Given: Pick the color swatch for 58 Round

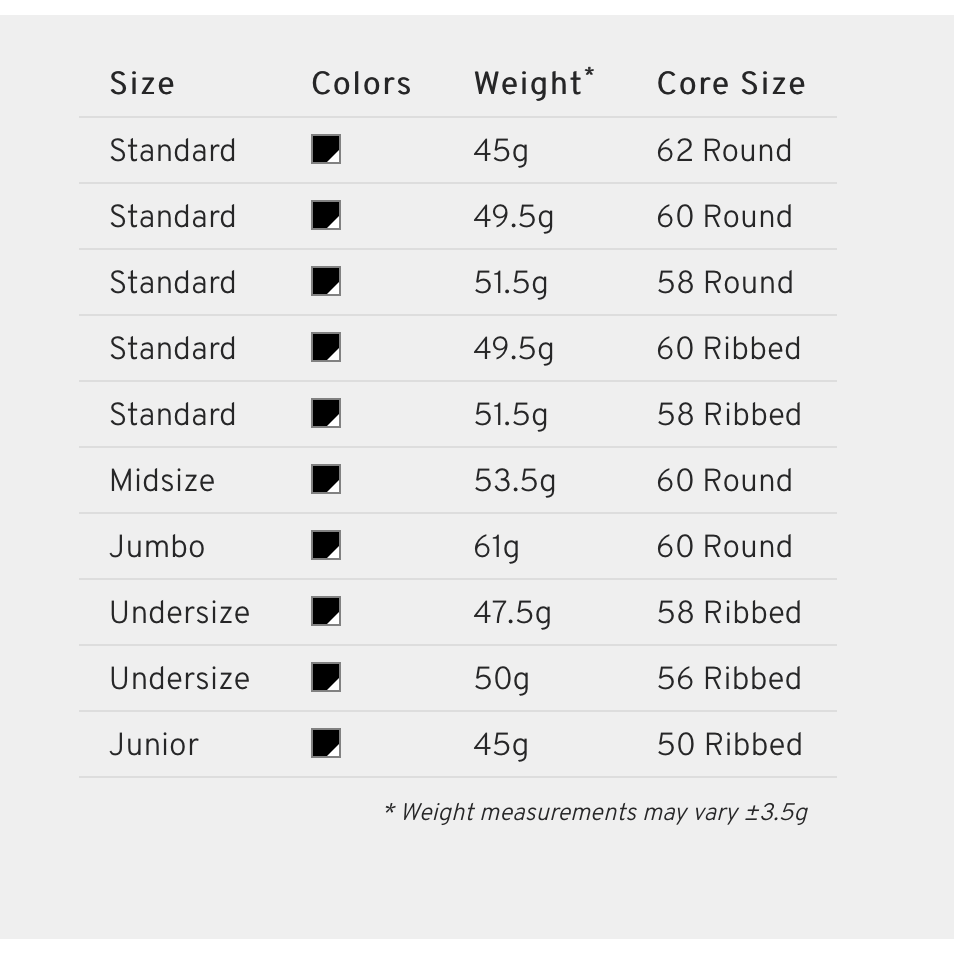Looking at the screenshot, I should click(x=326, y=282).
